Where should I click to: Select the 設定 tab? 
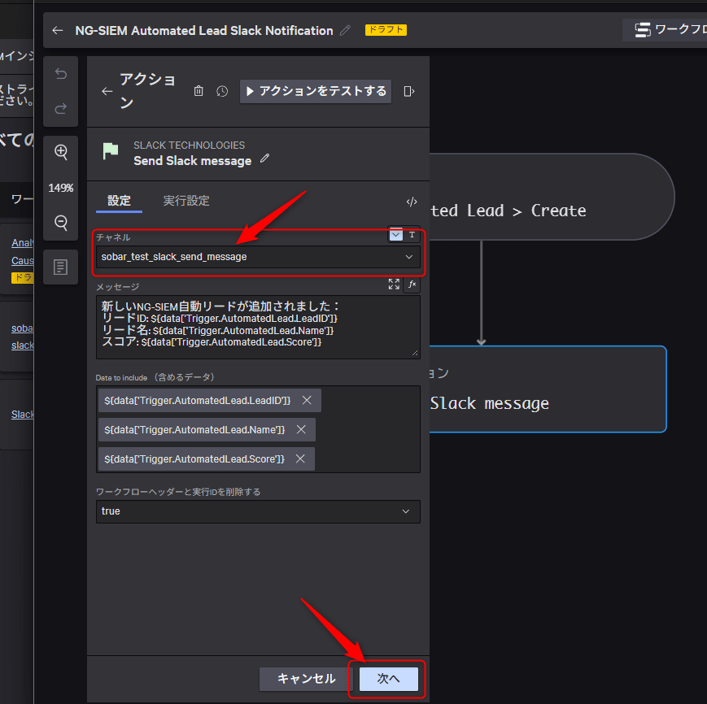tap(119, 201)
